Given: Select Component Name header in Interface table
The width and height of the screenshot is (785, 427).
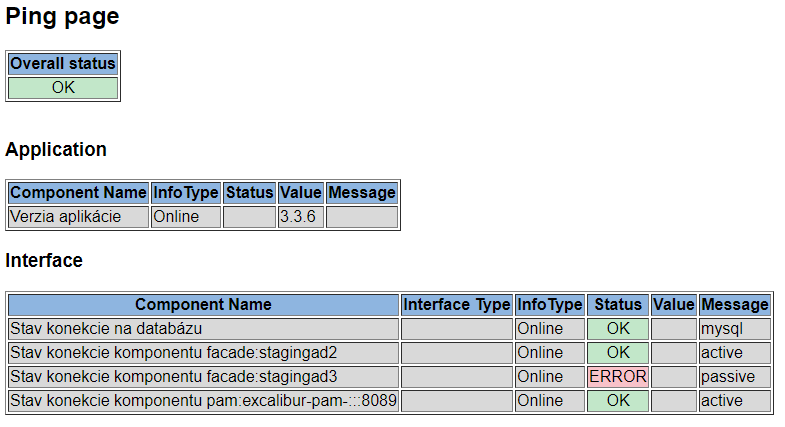Looking at the screenshot, I should click(x=203, y=305).
